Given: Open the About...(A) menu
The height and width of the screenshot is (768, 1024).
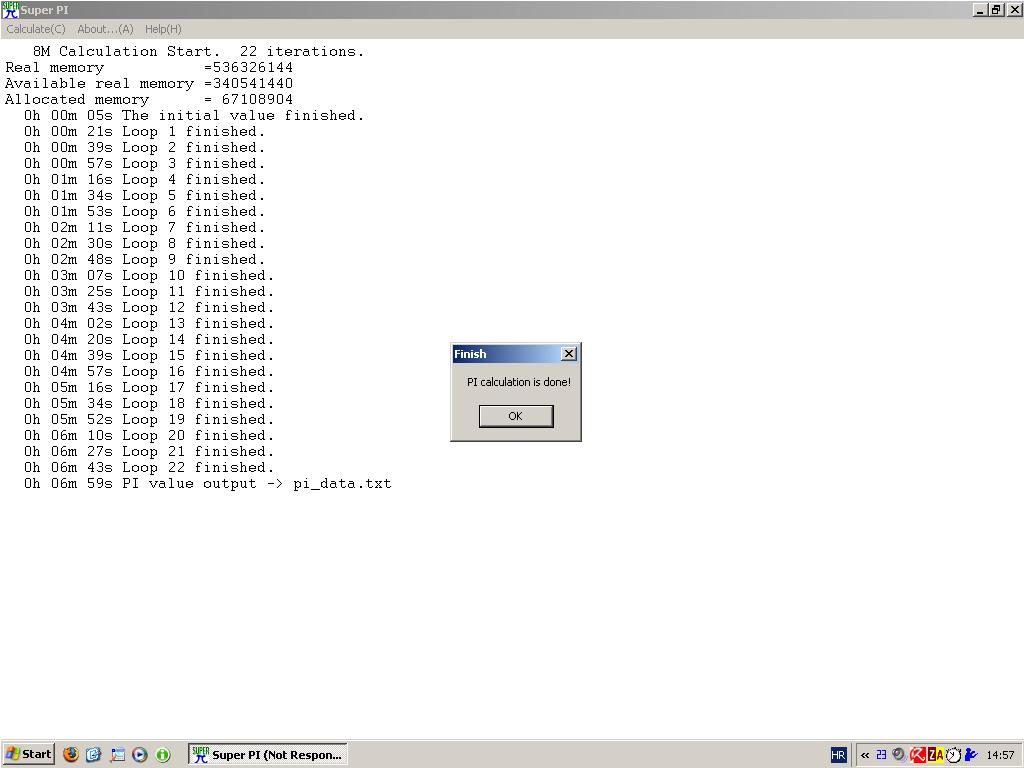Looking at the screenshot, I should (x=105, y=29).
